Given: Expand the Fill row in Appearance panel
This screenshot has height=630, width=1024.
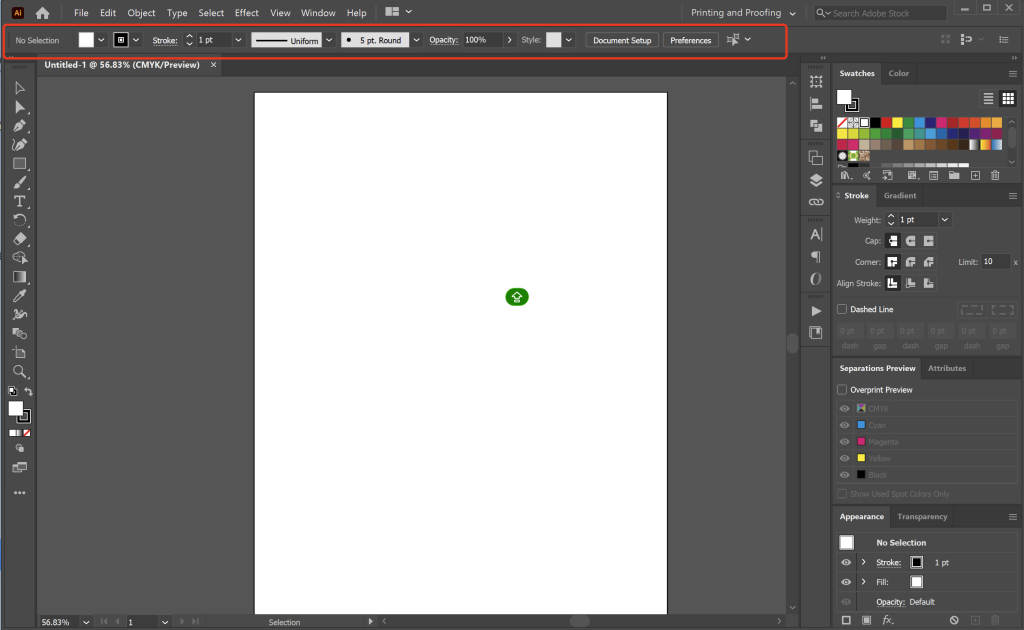Looking at the screenshot, I should [863, 582].
